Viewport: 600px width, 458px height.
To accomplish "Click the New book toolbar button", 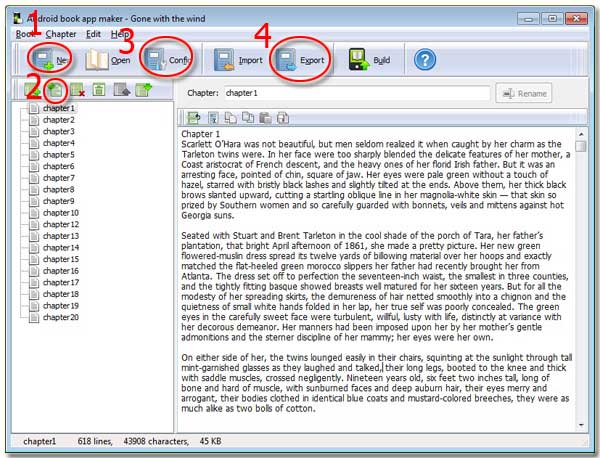I will tap(49, 60).
